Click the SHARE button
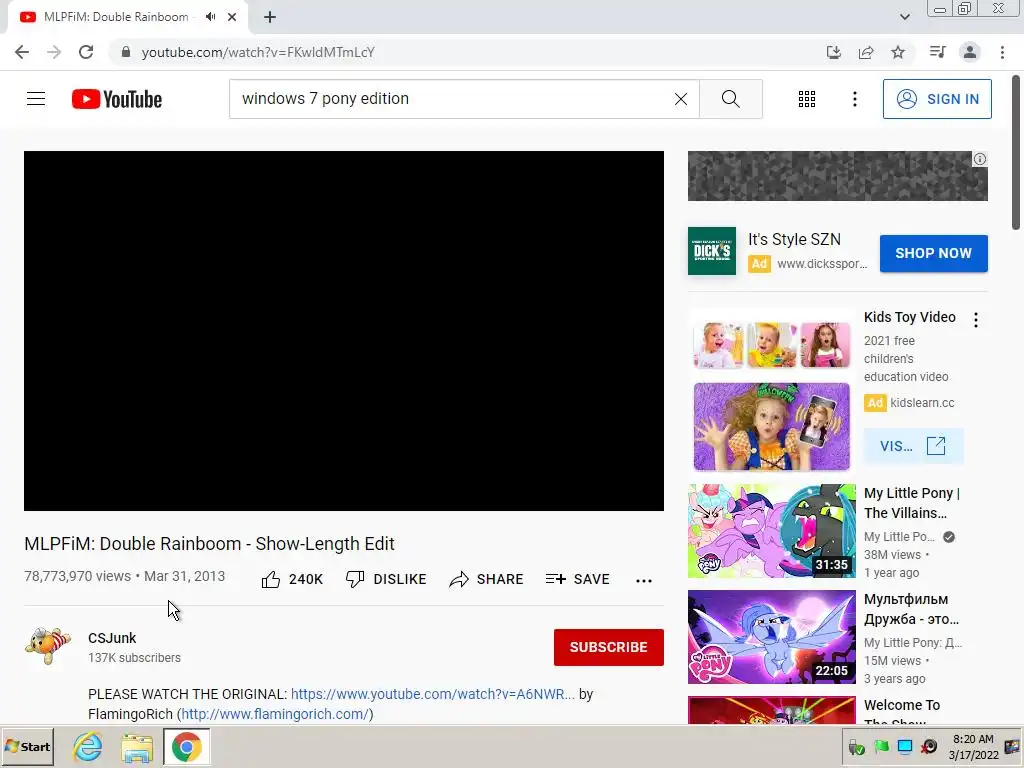The width and height of the screenshot is (1024, 768). click(x=487, y=579)
